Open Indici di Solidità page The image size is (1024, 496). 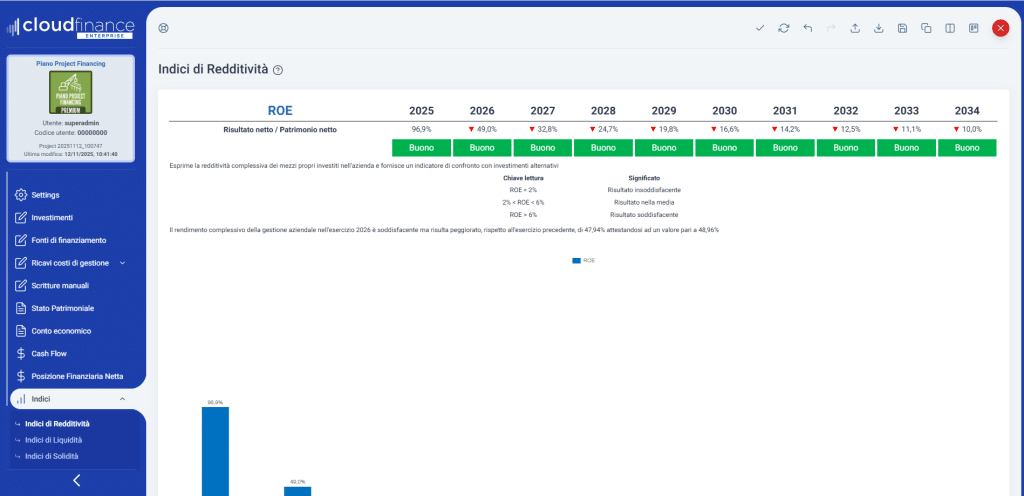pyautogui.click(x=52, y=456)
